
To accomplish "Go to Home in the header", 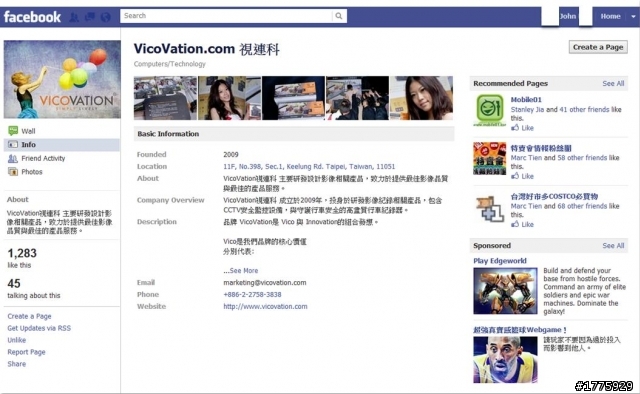I will coord(610,16).
